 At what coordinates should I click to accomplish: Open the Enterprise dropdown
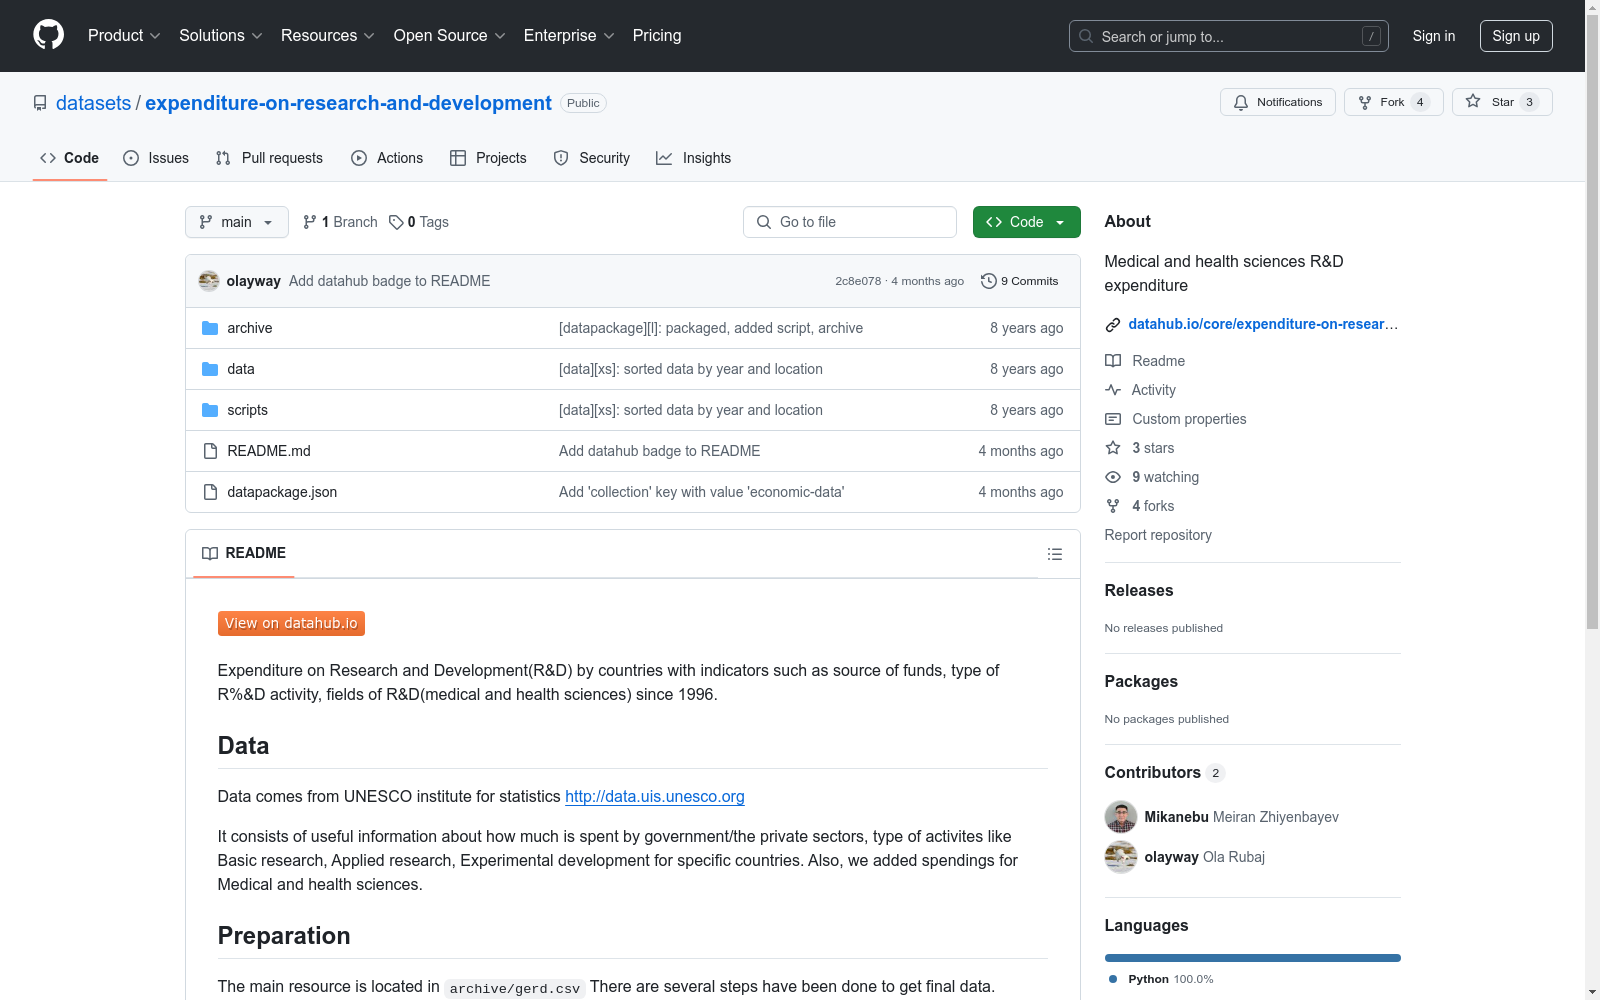click(x=569, y=36)
